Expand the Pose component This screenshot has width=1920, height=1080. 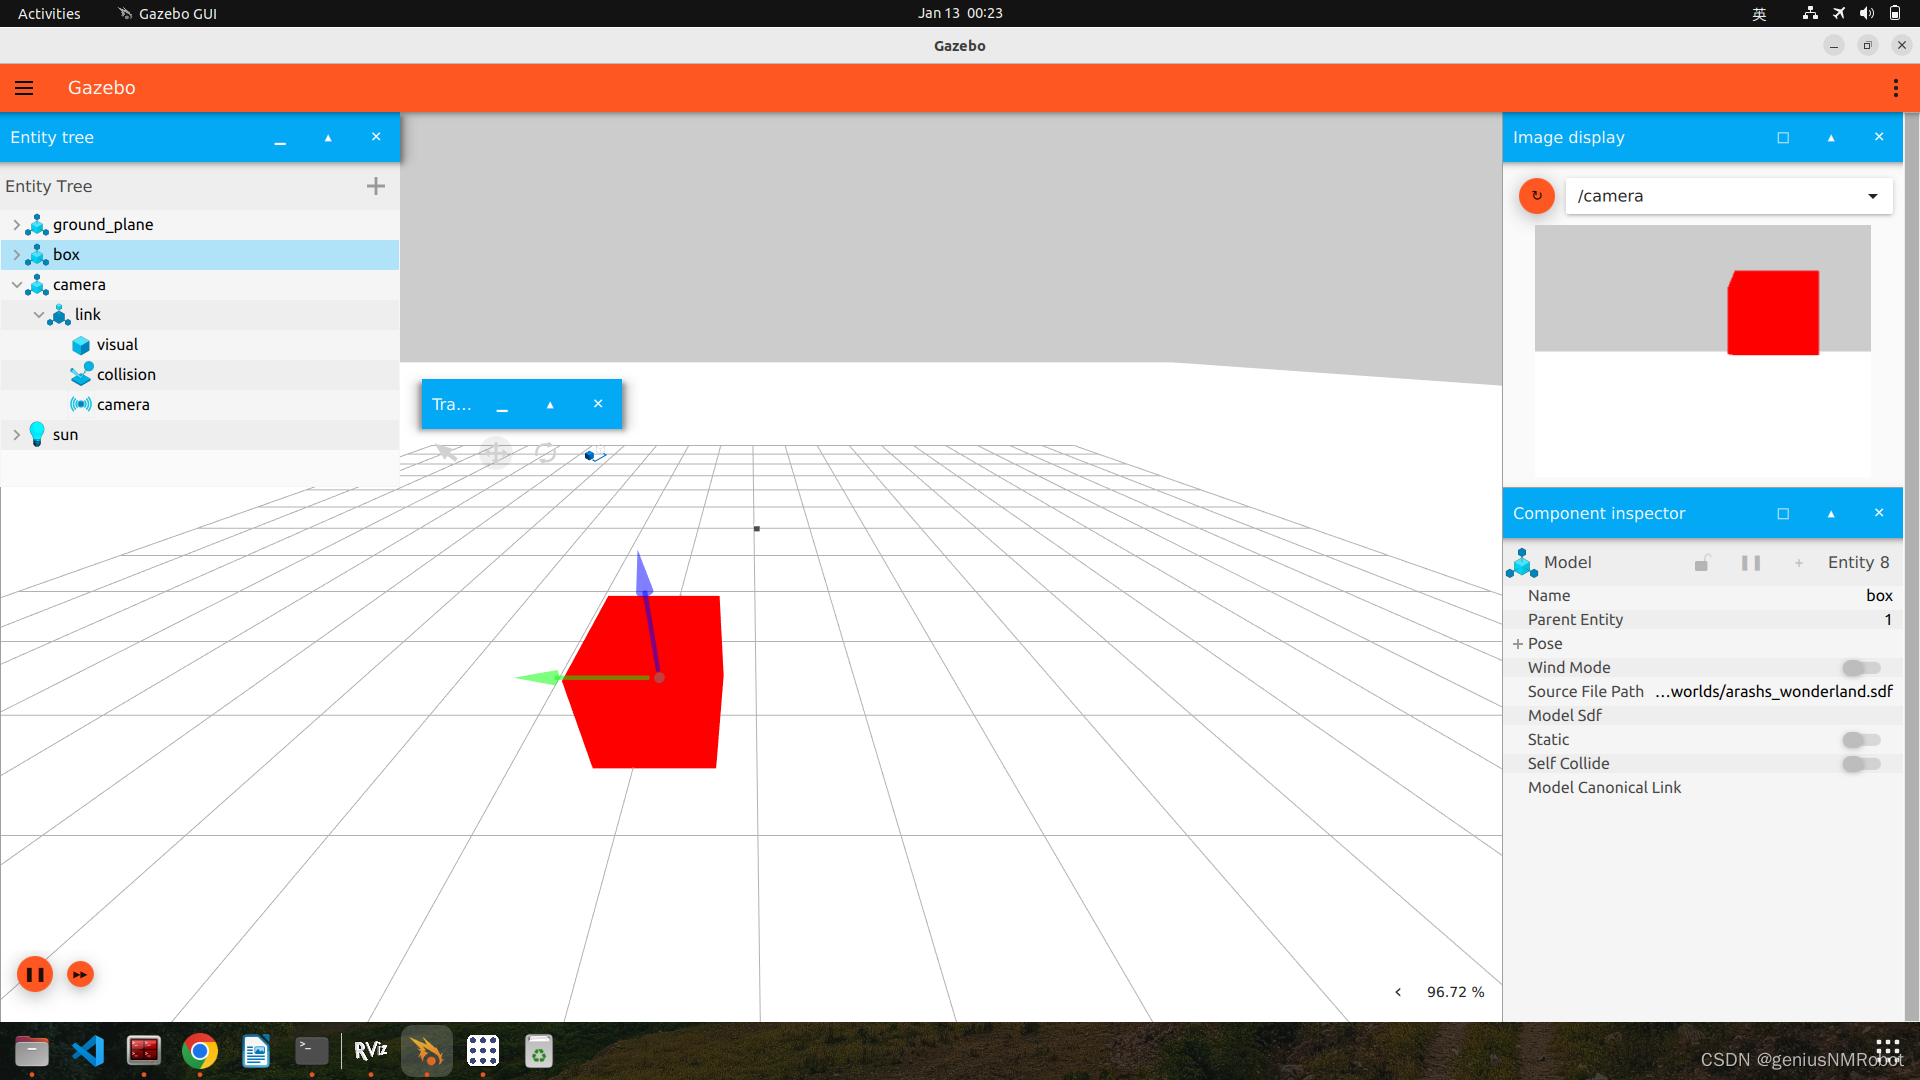coord(1518,644)
